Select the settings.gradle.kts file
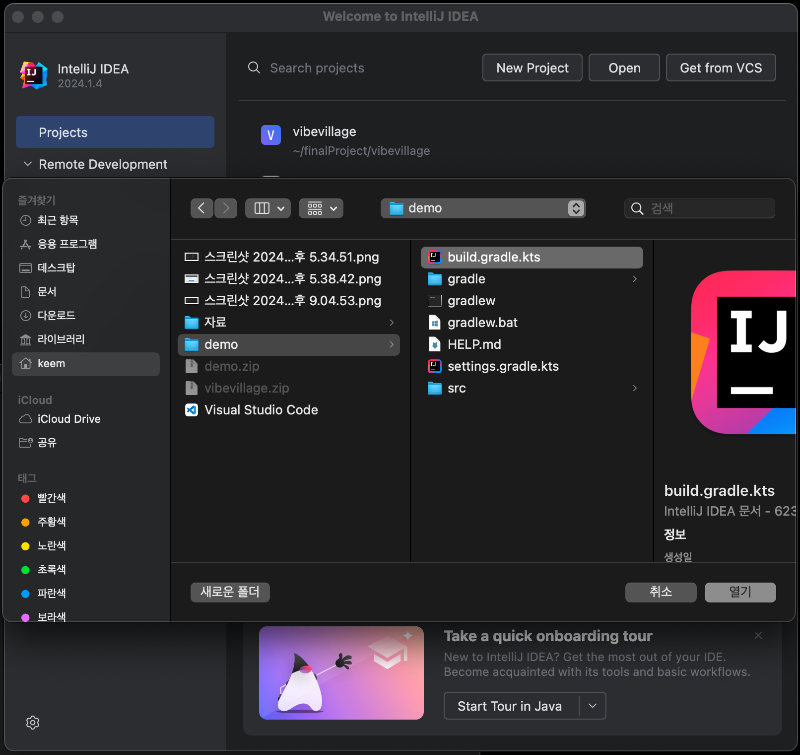 tap(532, 366)
